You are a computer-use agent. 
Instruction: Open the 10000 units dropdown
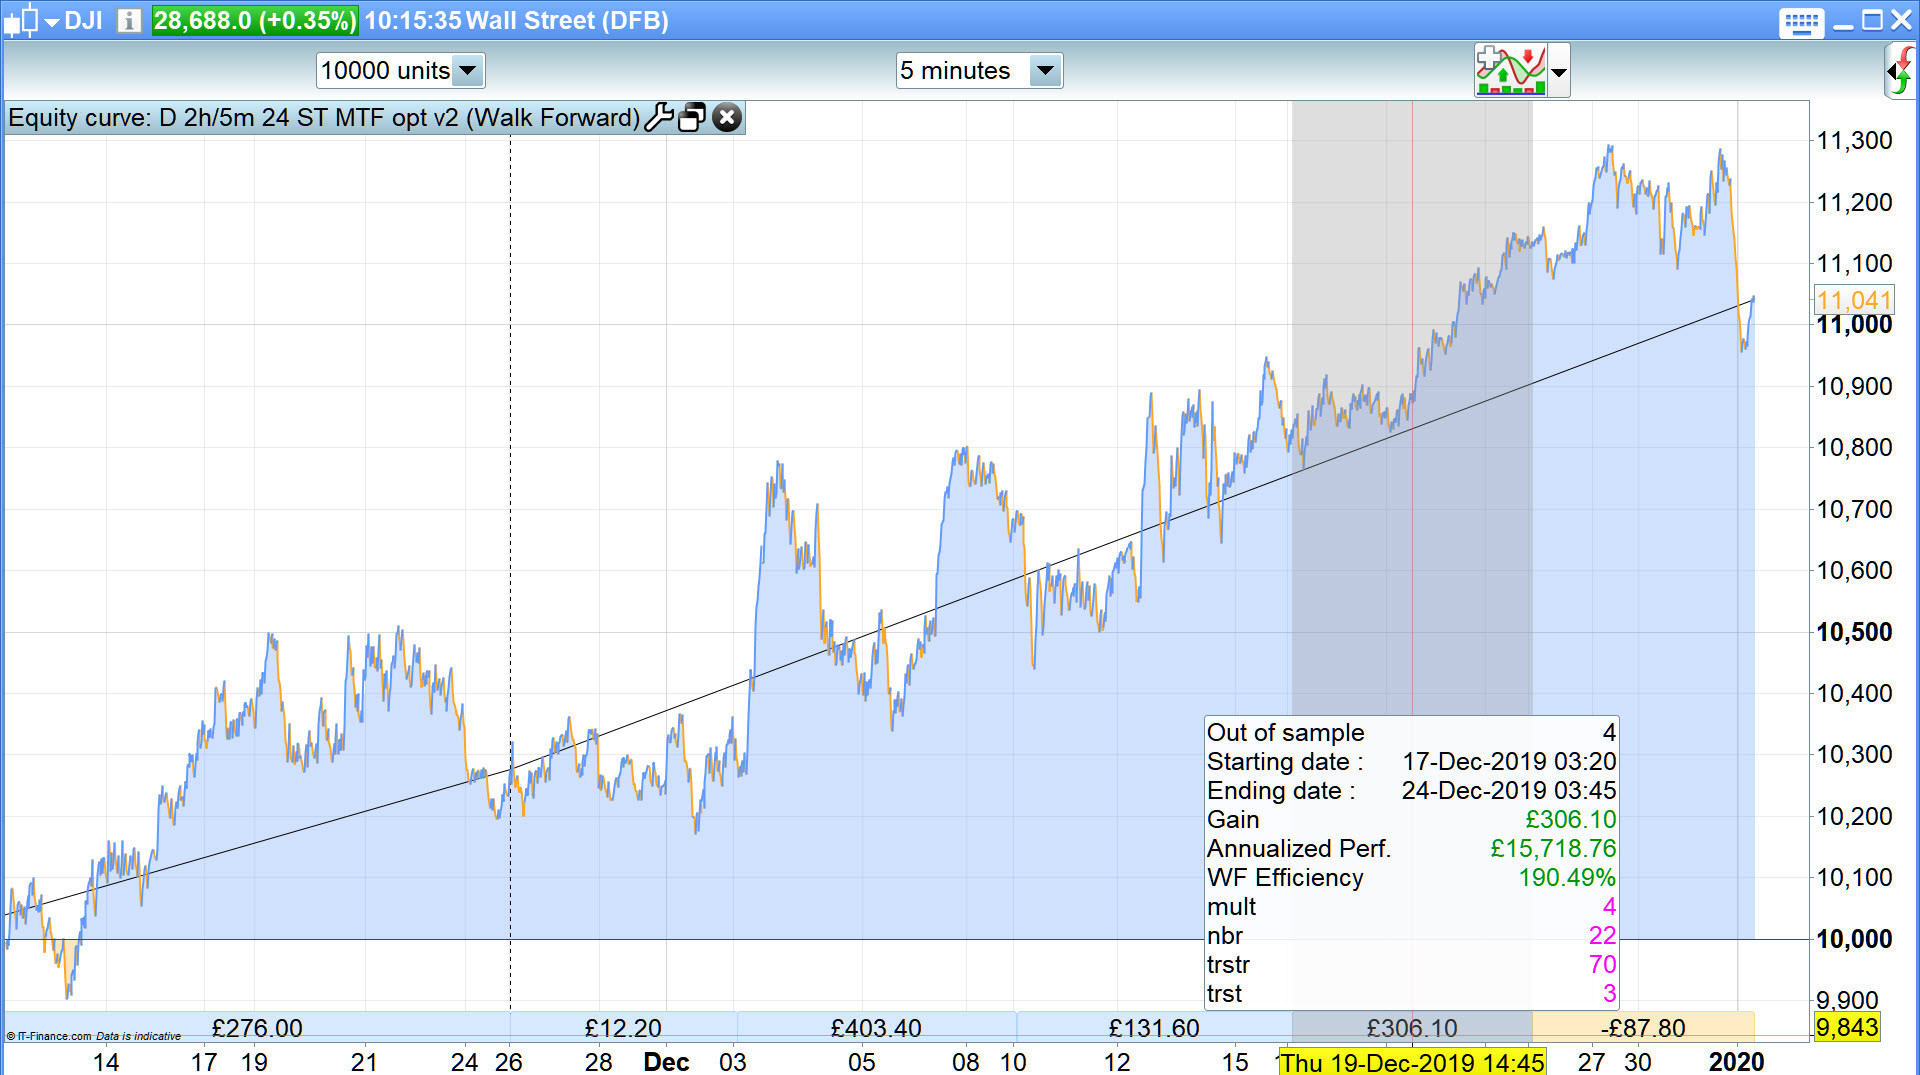click(400, 71)
